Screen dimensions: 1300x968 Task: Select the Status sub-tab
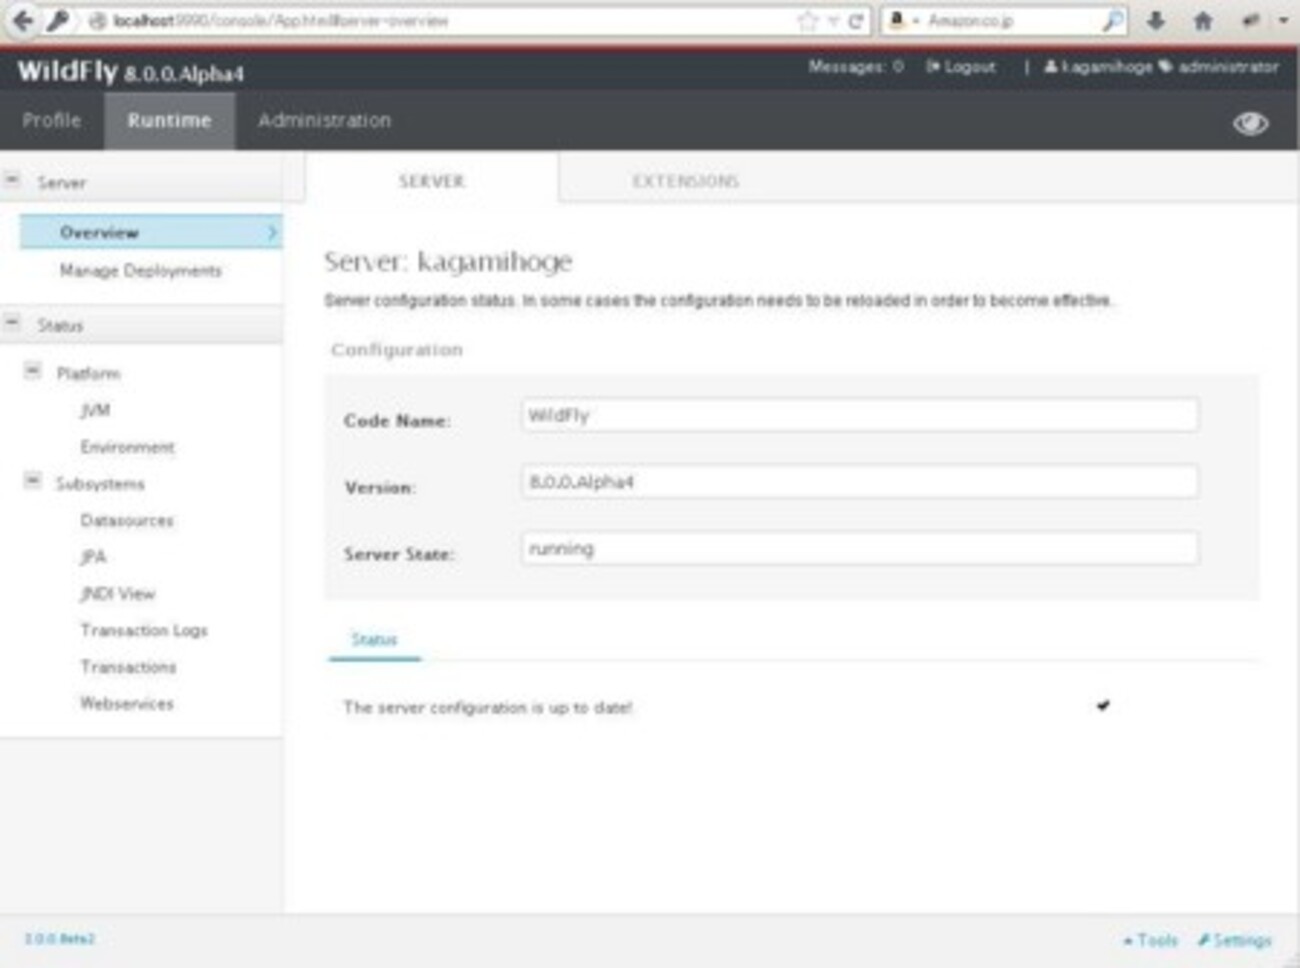[x=374, y=639]
